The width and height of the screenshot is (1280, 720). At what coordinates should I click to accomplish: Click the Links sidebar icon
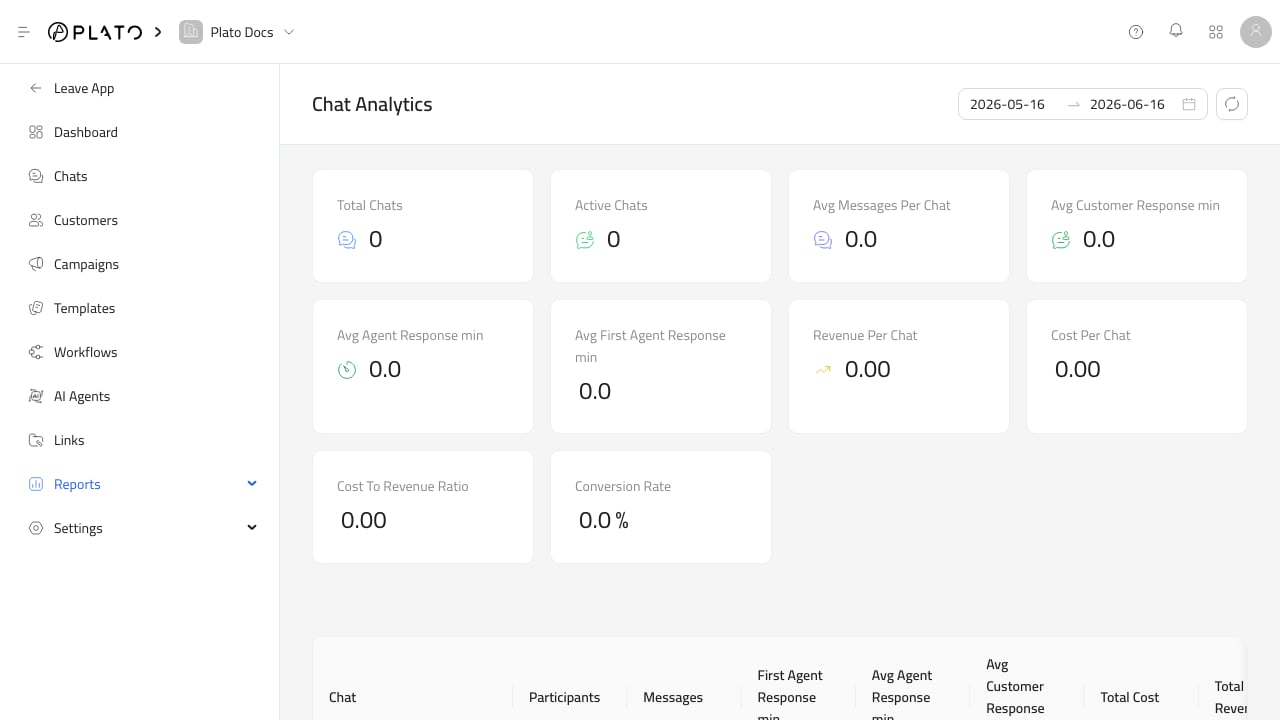click(x=36, y=440)
